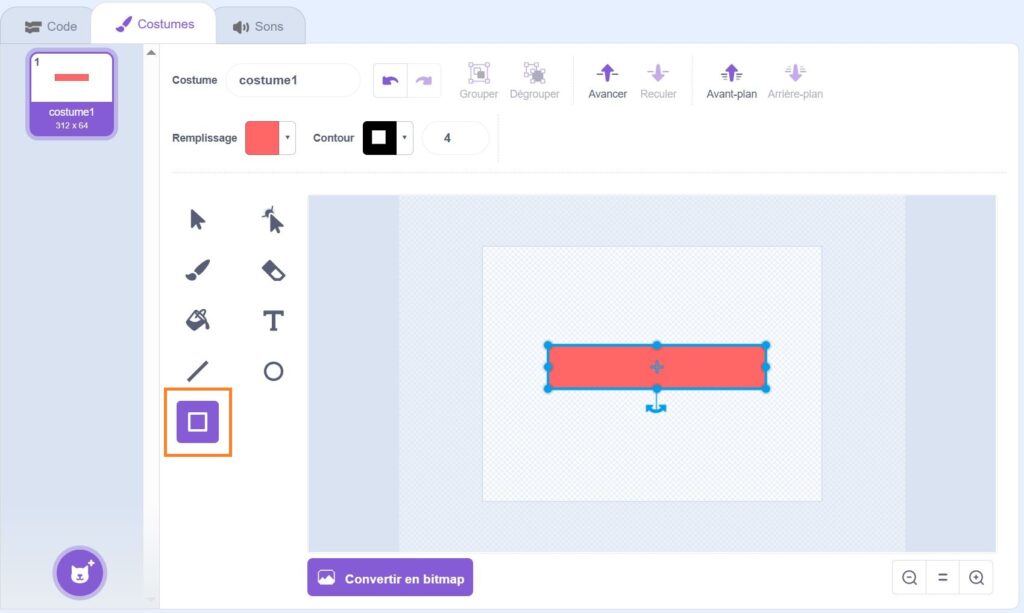Viewport: 1024px width, 613px height.
Task: Bring shape forward with Avancer
Action: coord(607,81)
